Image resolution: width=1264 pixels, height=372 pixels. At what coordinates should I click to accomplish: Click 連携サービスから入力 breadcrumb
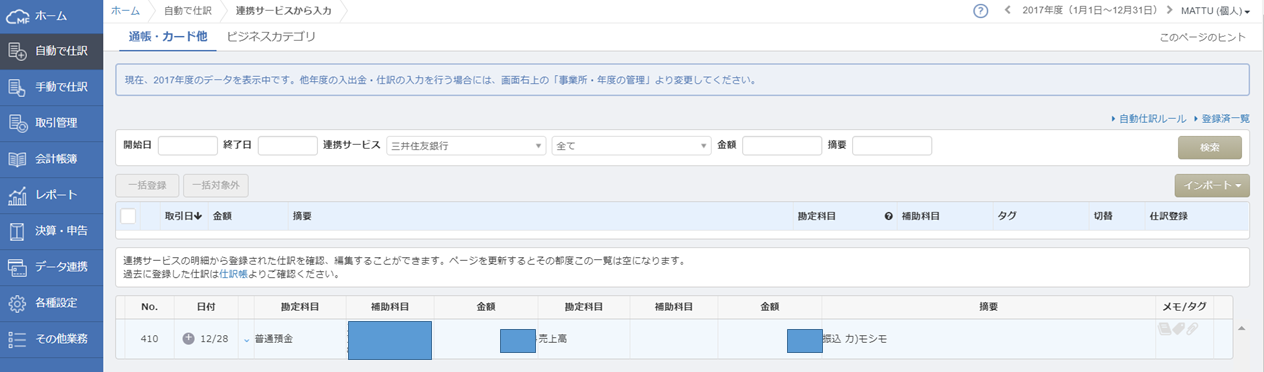[284, 10]
